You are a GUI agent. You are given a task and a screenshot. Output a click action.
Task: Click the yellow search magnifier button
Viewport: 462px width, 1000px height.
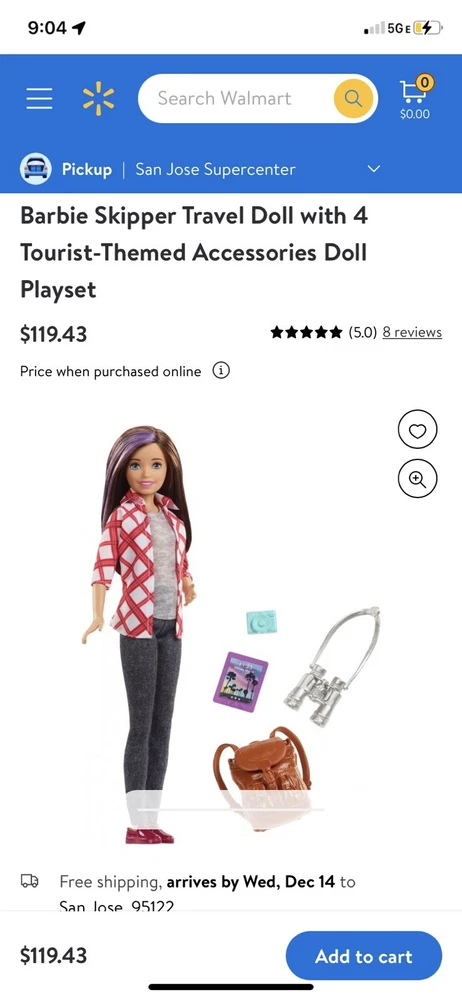point(352,98)
